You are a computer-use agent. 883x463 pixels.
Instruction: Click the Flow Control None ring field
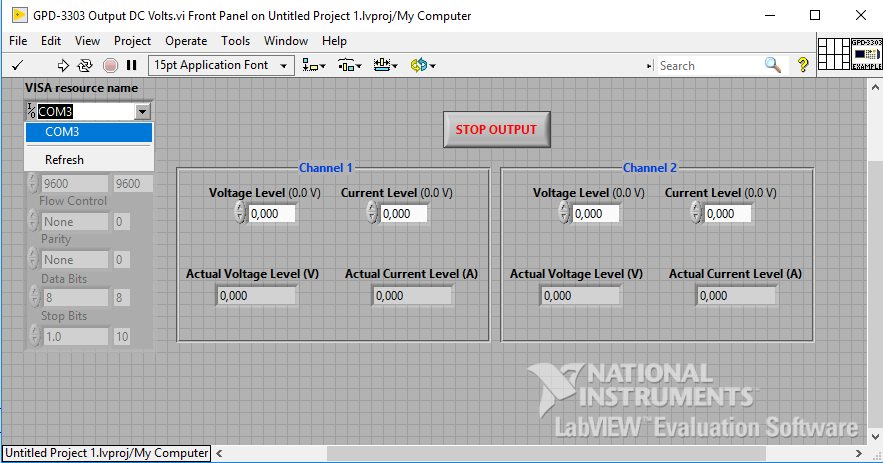(75, 222)
